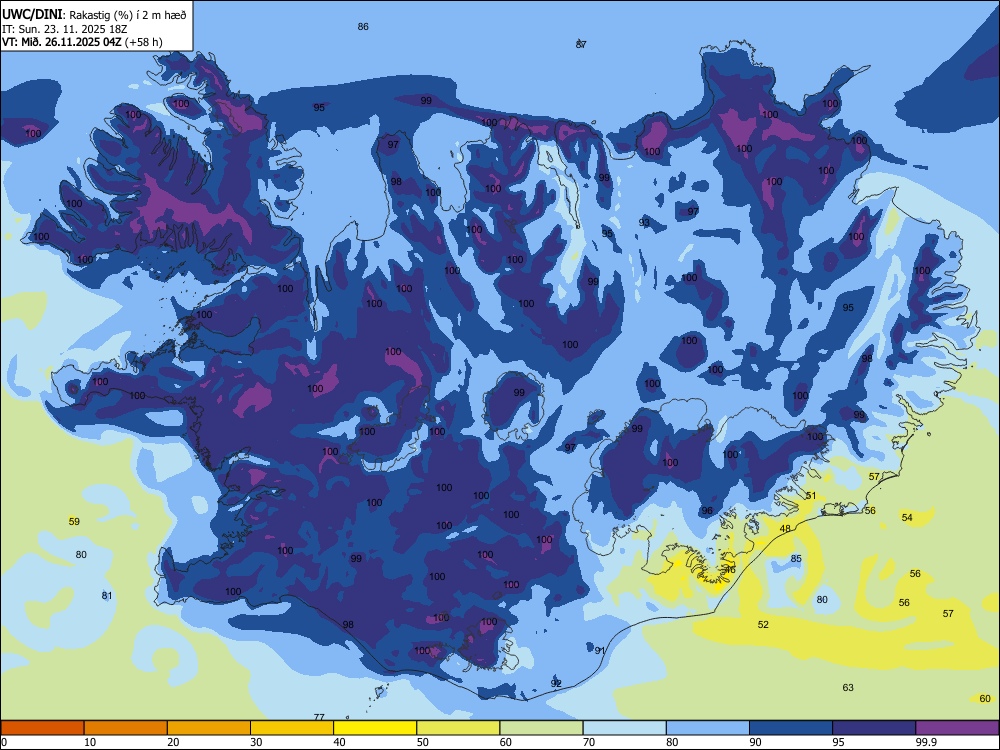Click the '77' humidity value on the map

pyautogui.click(x=319, y=717)
